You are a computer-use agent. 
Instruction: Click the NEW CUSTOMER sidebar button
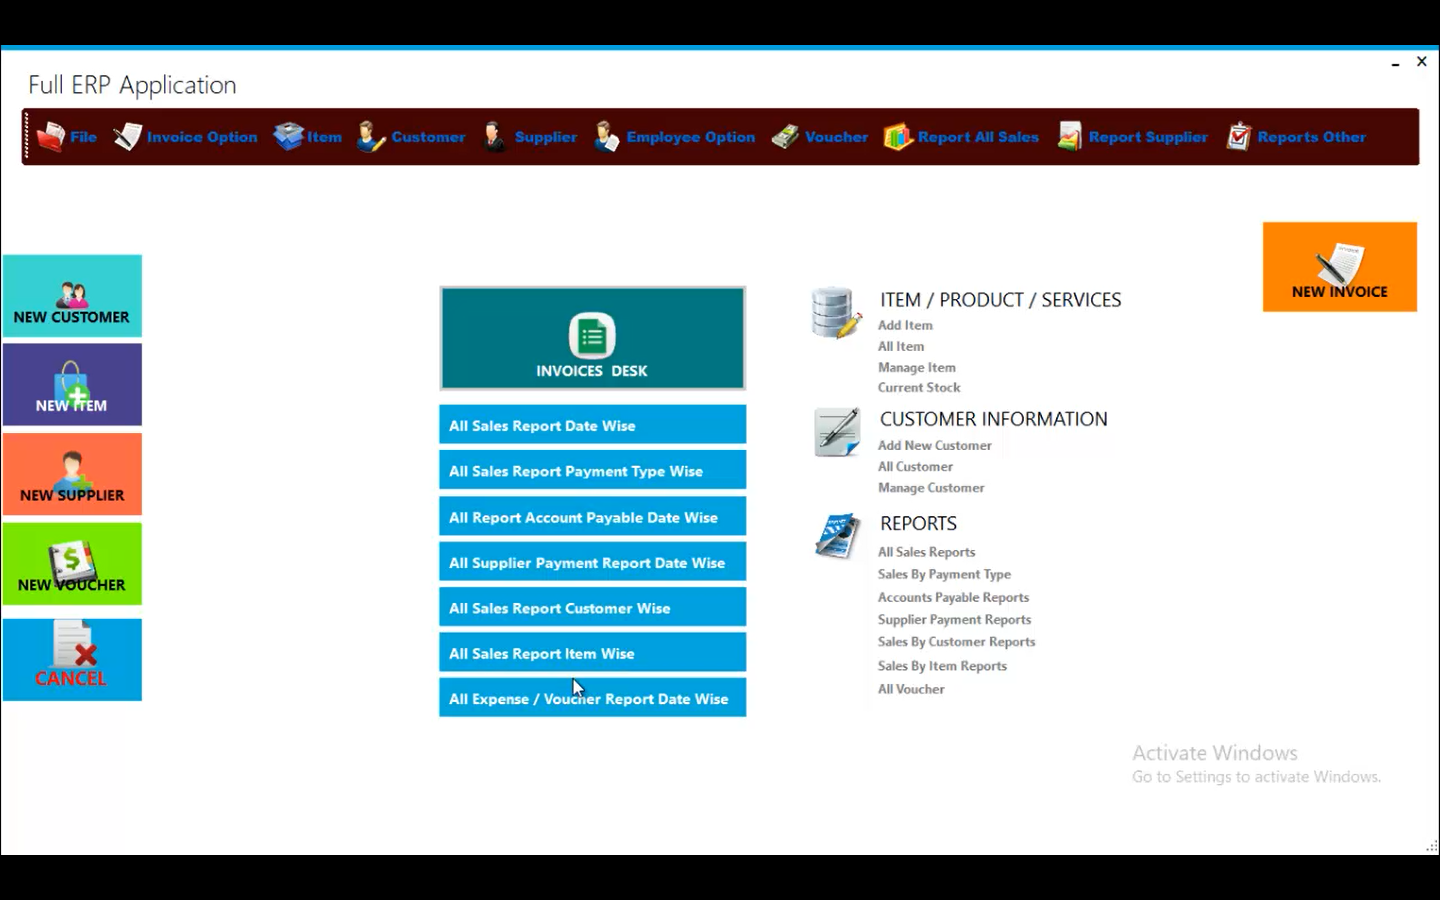pos(71,296)
